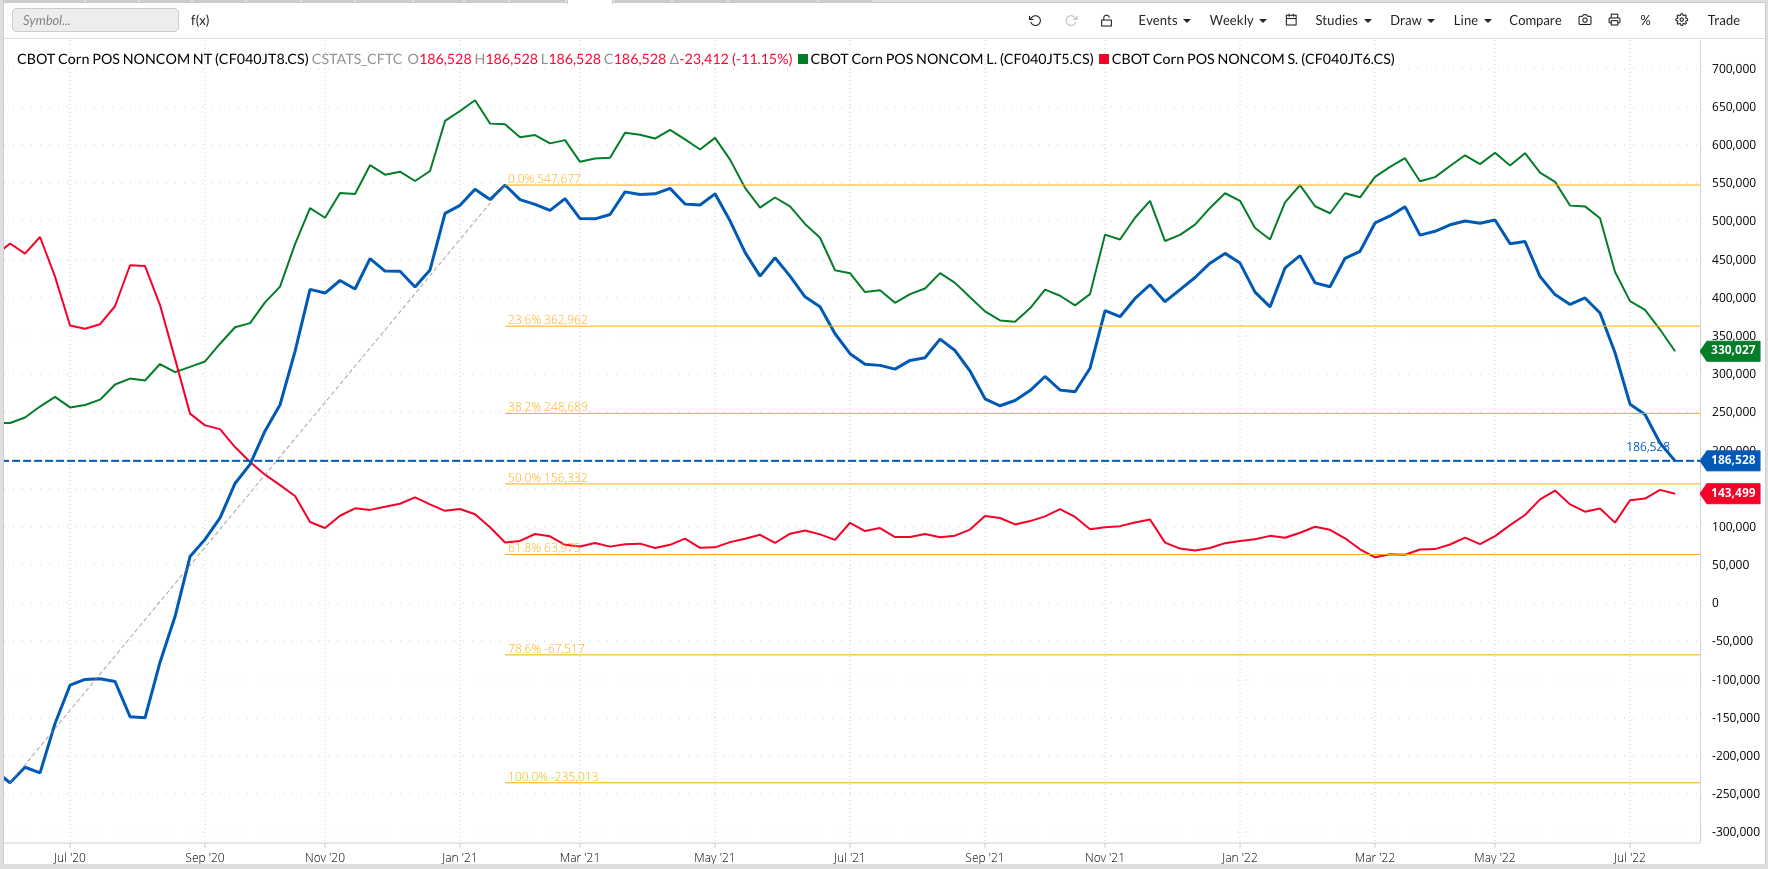The height and width of the screenshot is (869, 1768).
Task: Click blue 186,528 price axis tag
Action: [x=1731, y=460]
